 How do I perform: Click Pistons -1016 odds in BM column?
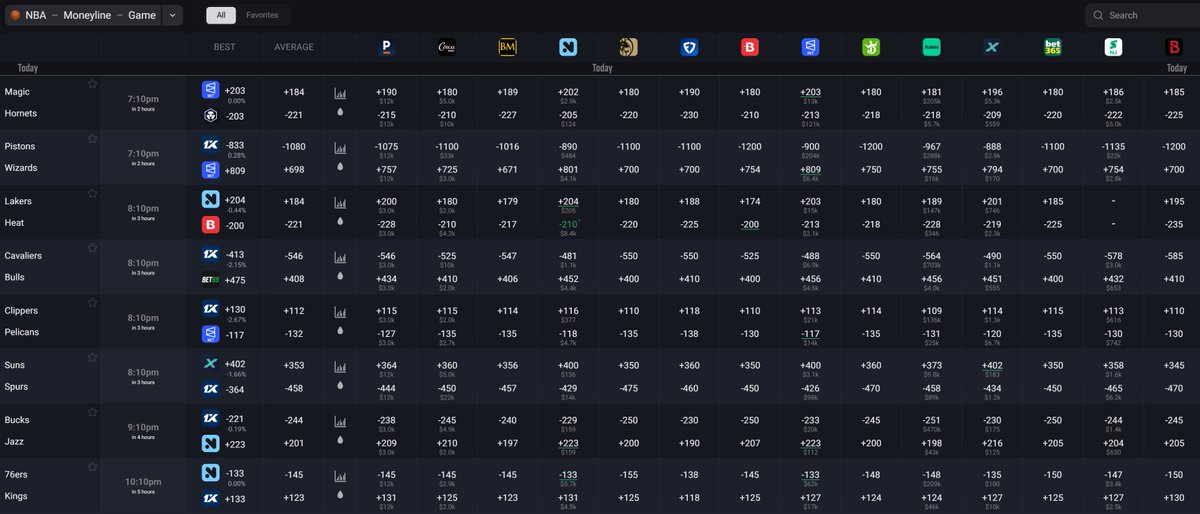pos(507,146)
